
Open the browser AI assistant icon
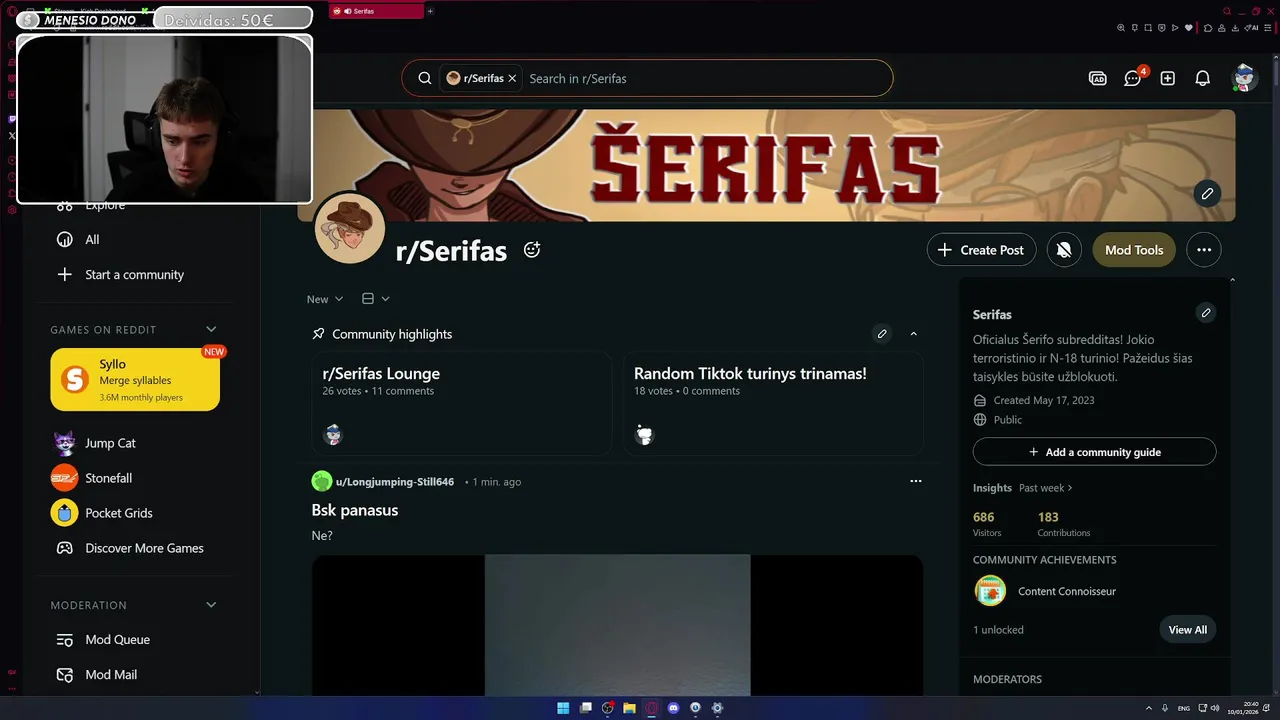pos(1251,28)
